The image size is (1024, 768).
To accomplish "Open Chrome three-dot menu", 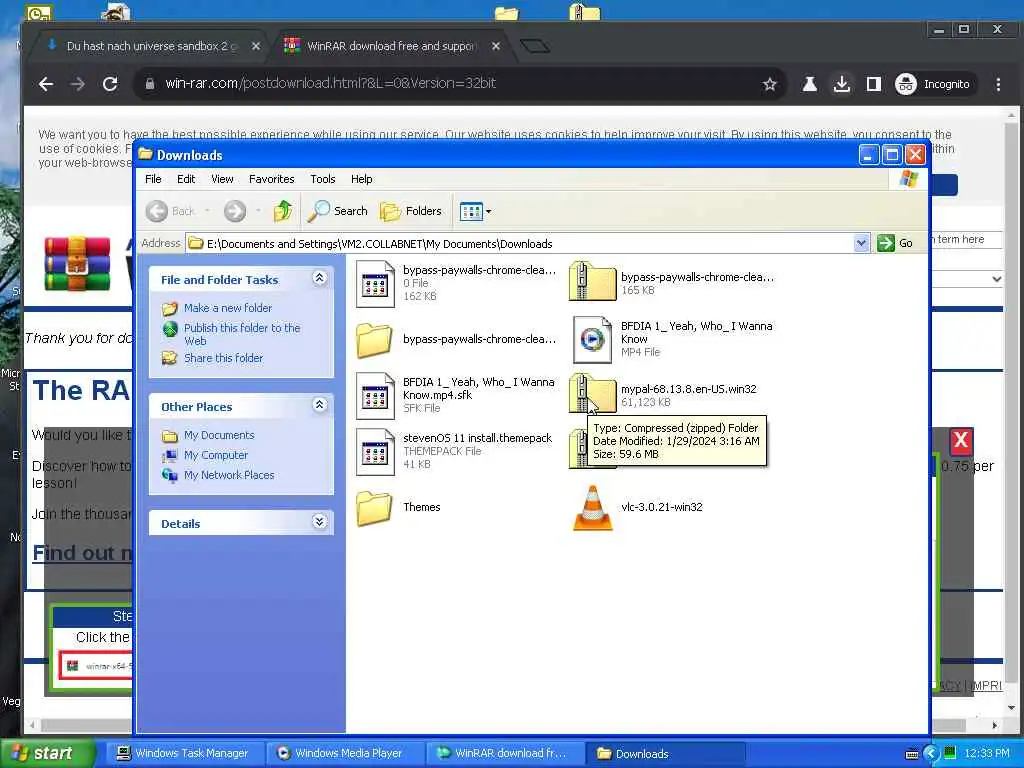I will click(x=998, y=84).
